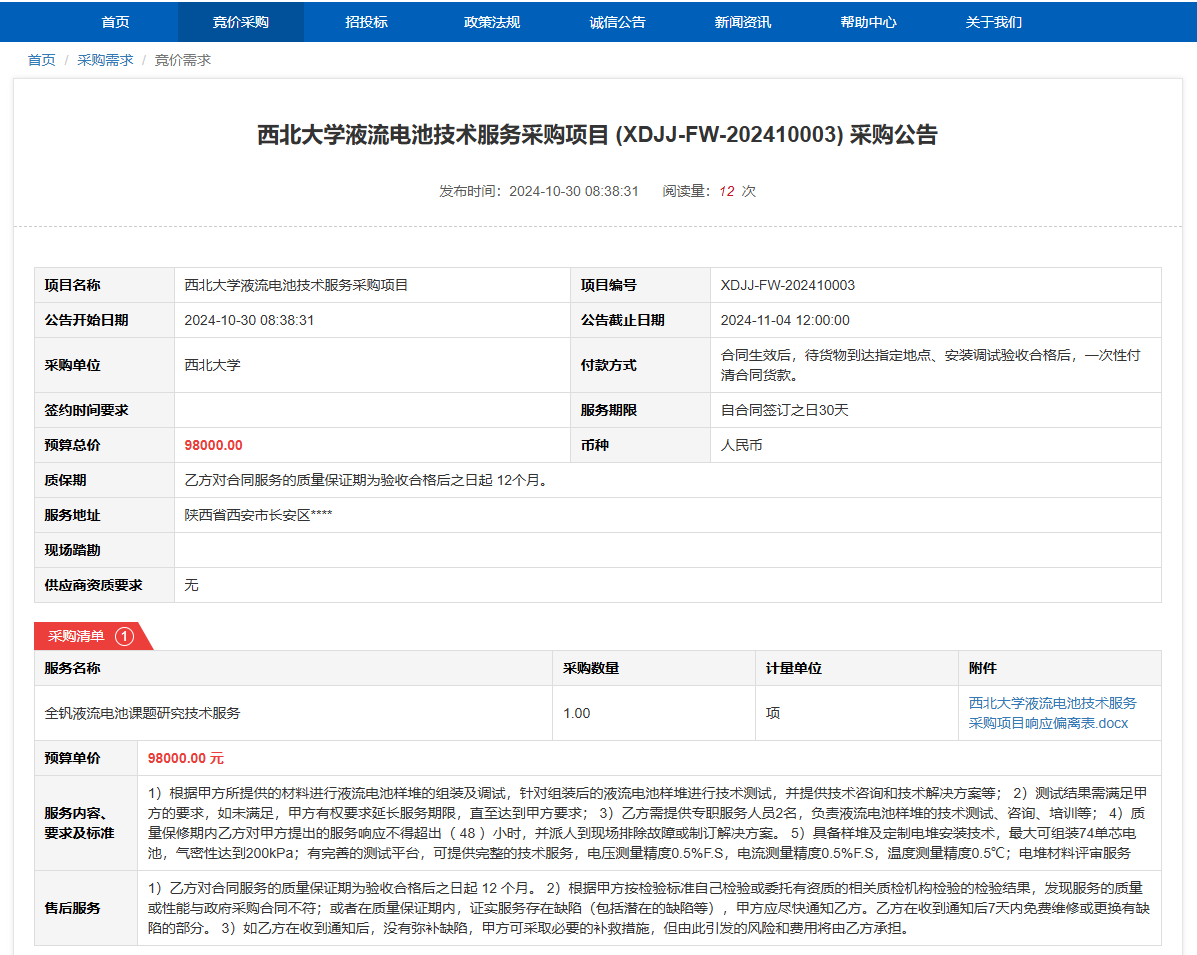Click the 预算单价 amount 98000.00 元
The height and width of the screenshot is (955, 1197).
[x=186, y=758]
